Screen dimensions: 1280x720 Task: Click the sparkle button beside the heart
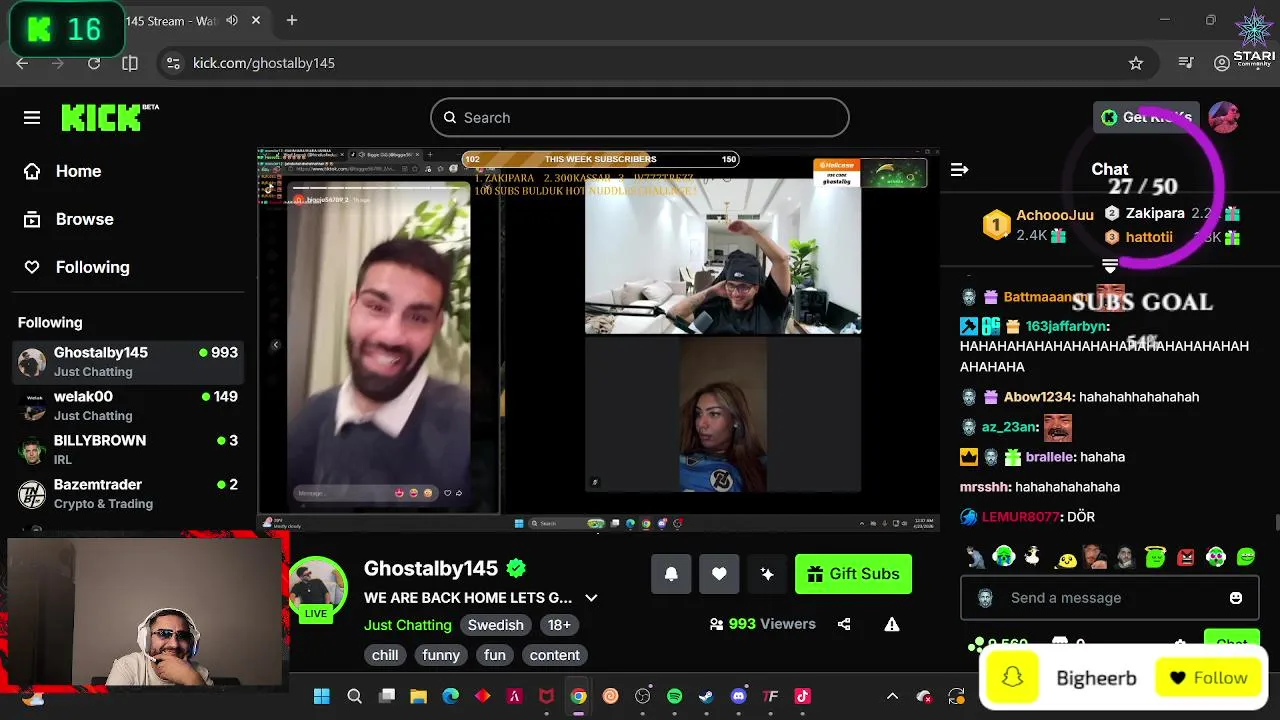click(x=767, y=574)
